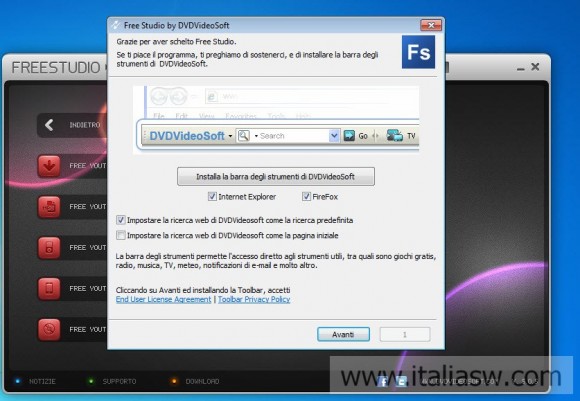Click Installa la barra degli strumenti button
Screen dimensions: 580x401
(x=276, y=176)
